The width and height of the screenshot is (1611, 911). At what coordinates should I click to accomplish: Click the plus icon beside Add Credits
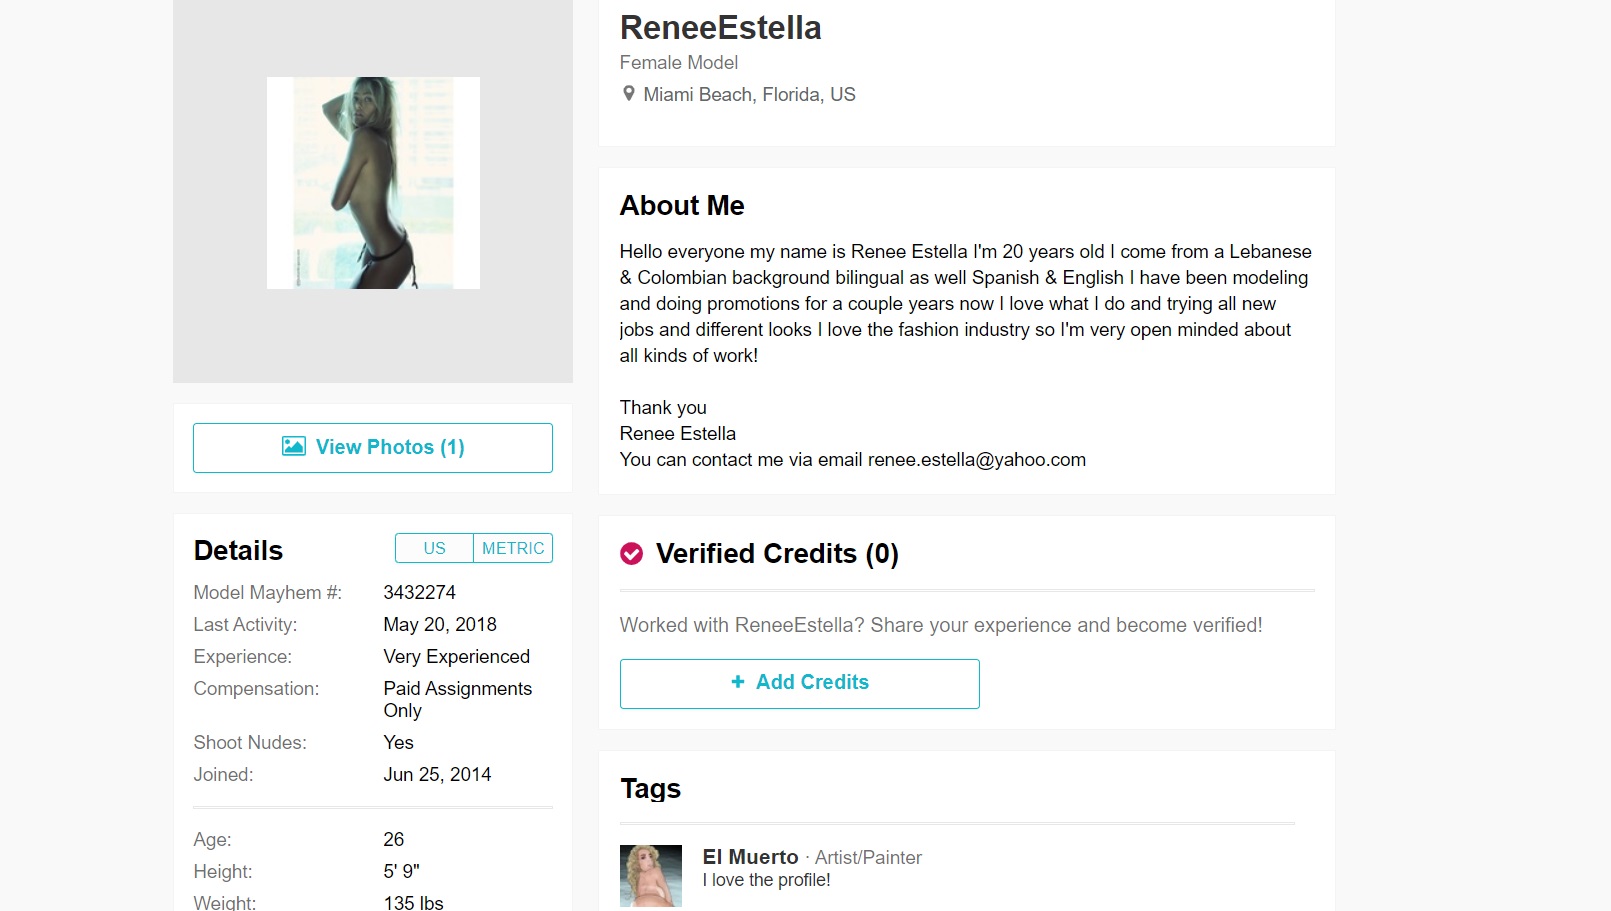(738, 682)
